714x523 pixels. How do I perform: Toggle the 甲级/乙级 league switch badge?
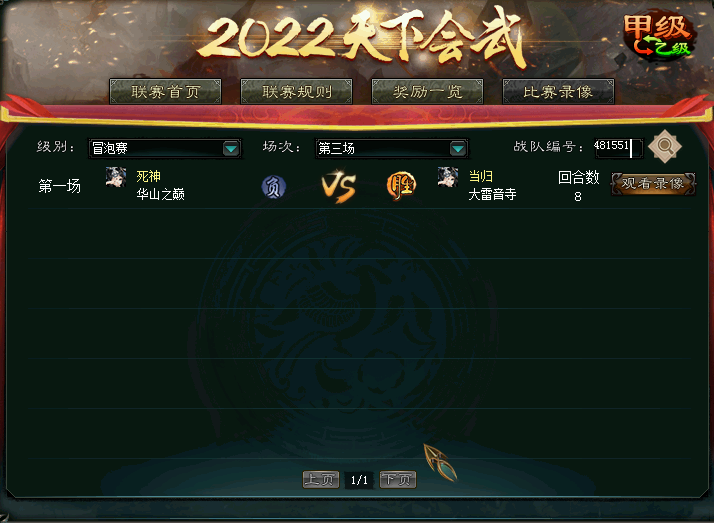click(658, 36)
